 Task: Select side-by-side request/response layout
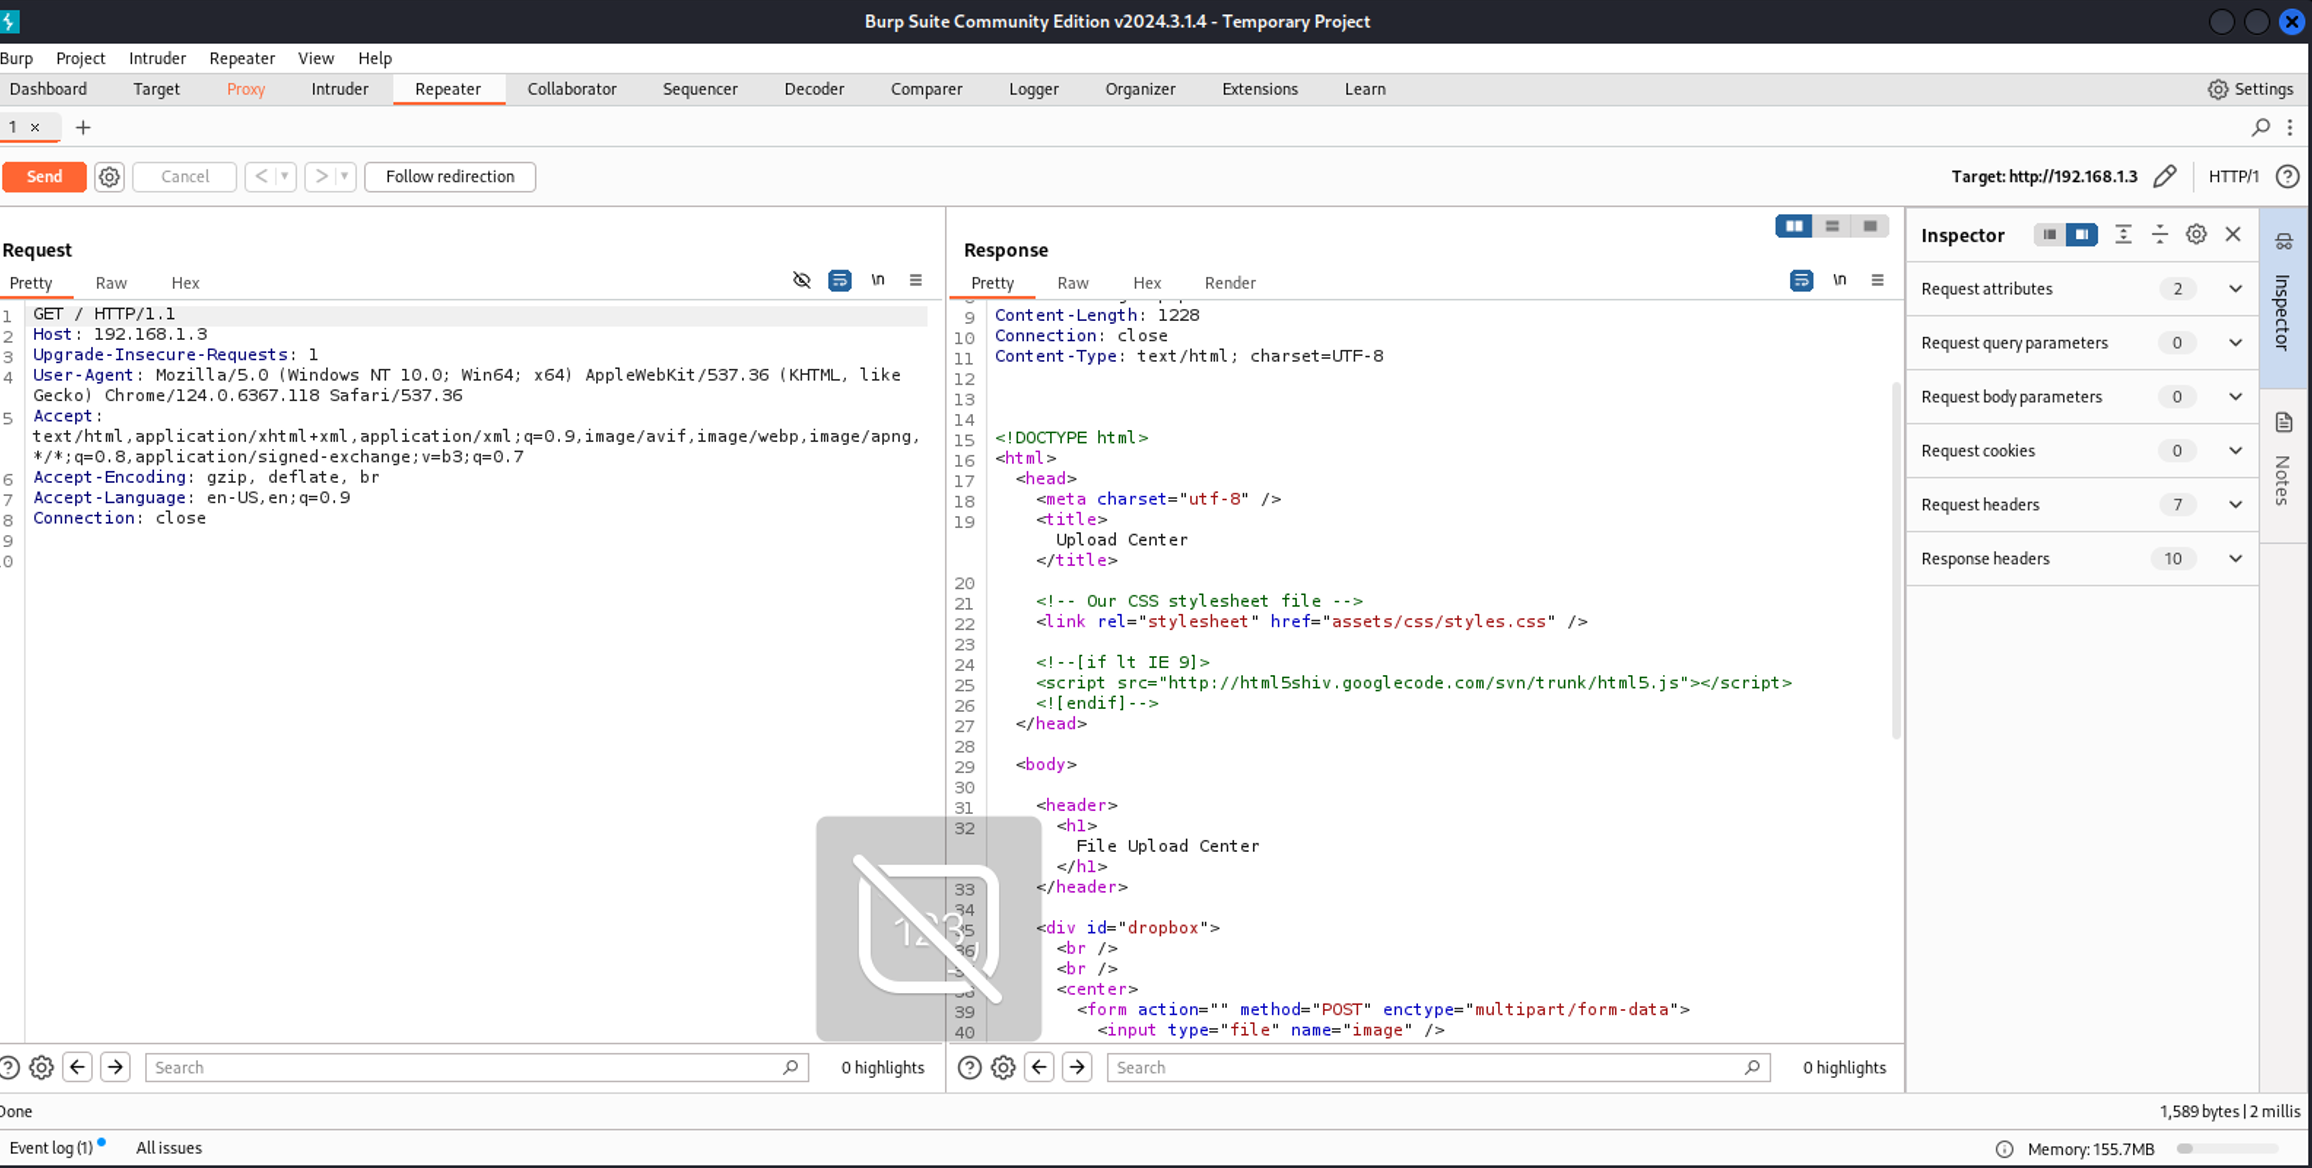pos(1794,226)
